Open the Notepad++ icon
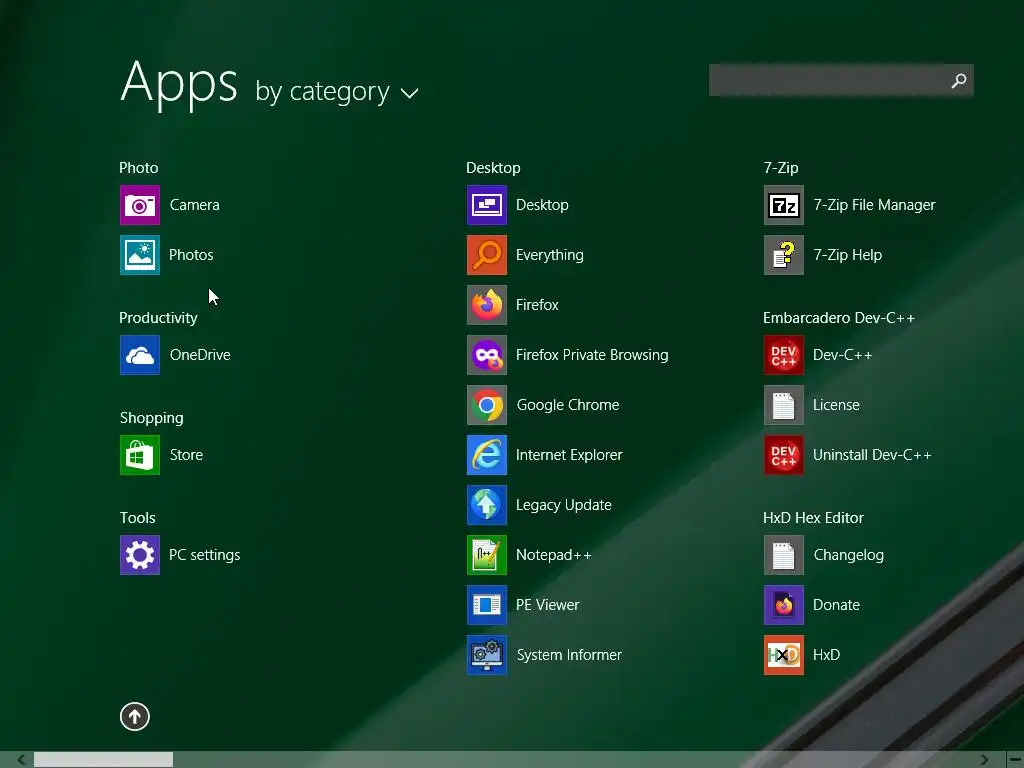Image resolution: width=1024 pixels, height=768 pixels. (487, 555)
